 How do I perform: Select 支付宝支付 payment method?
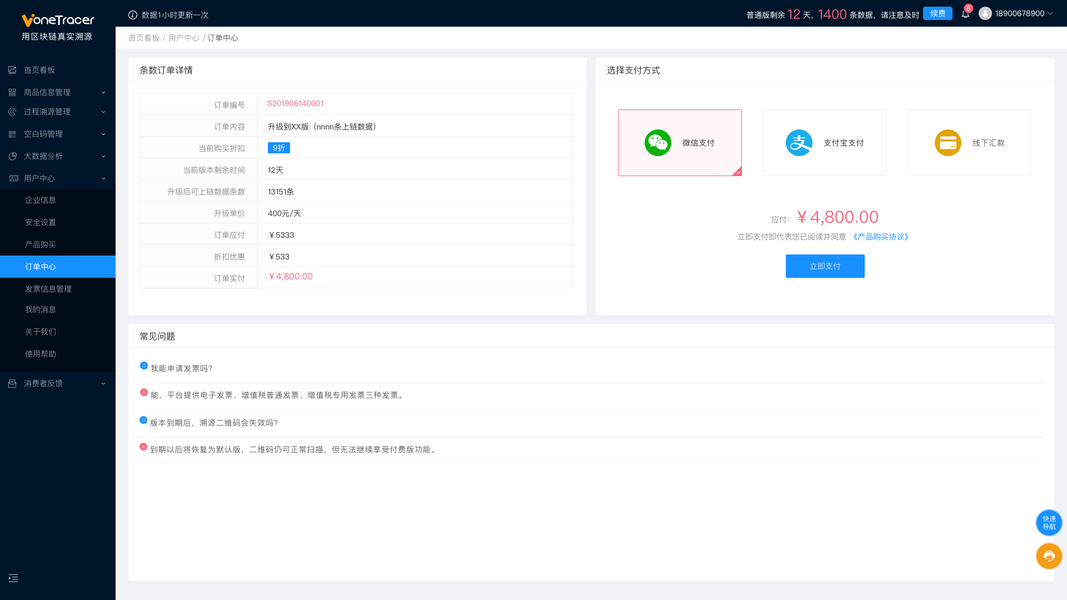point(825,143)
